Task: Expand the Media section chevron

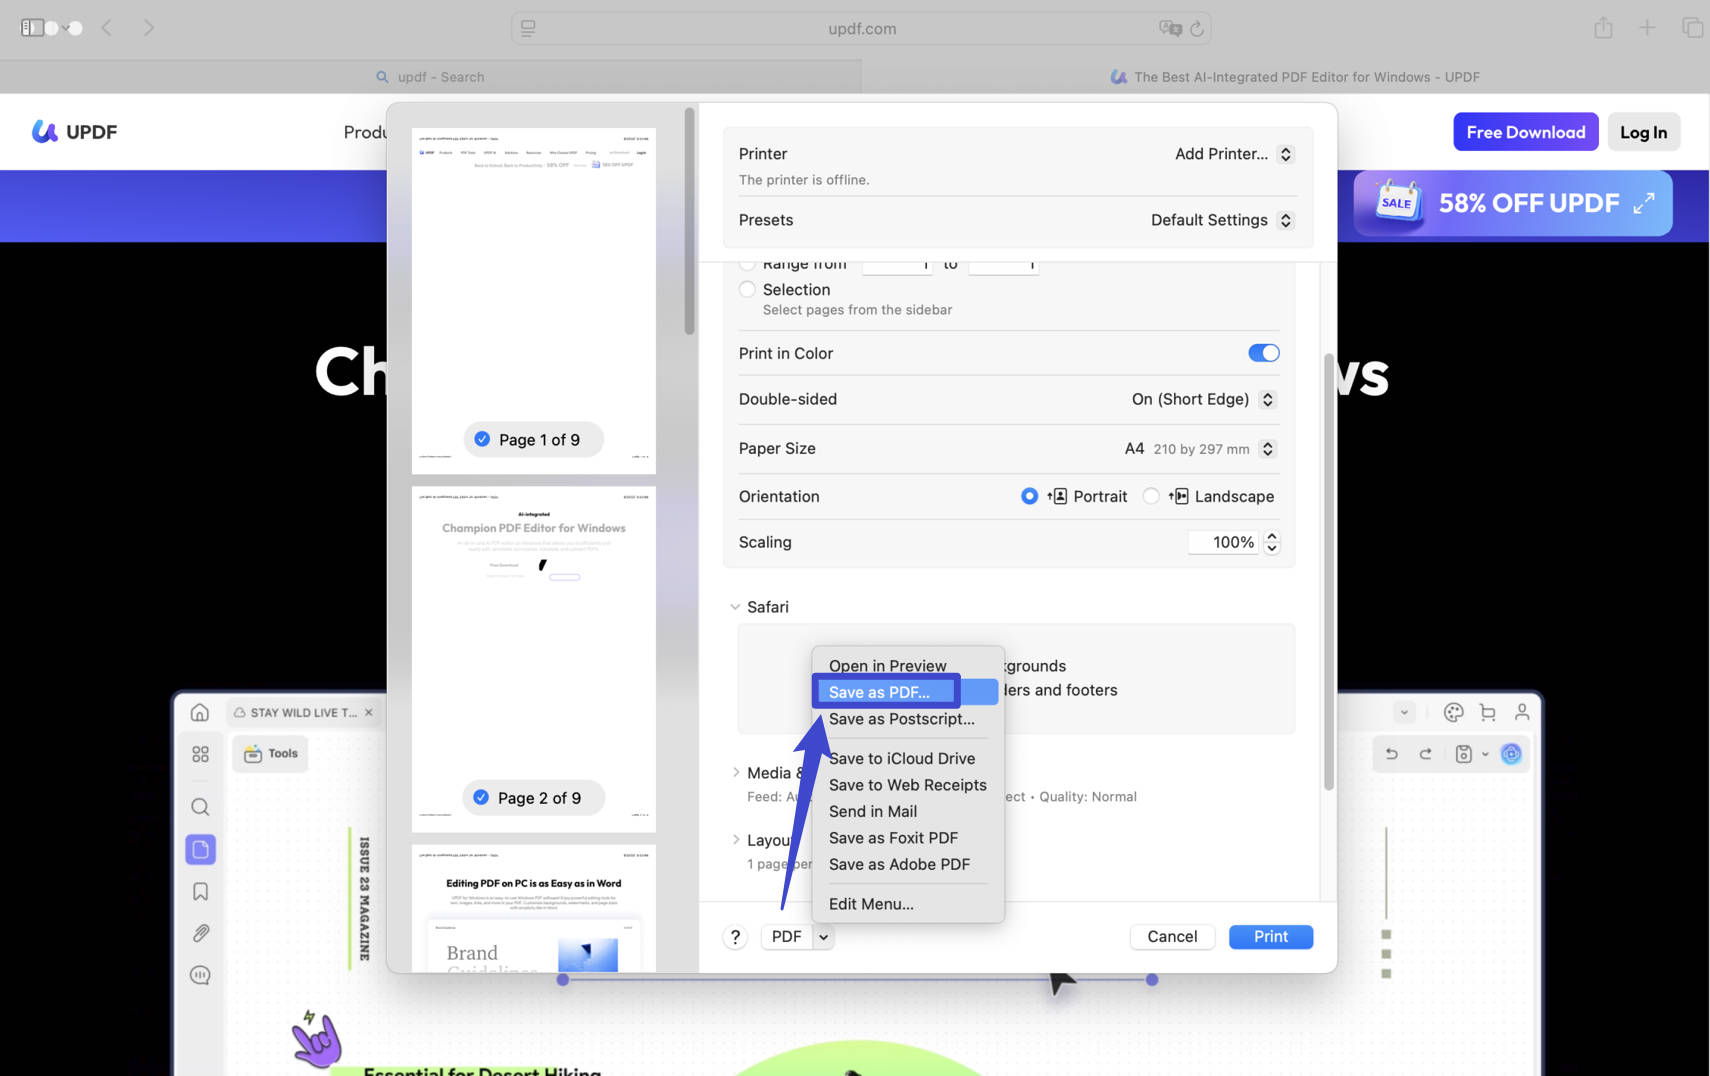Action: coord(735,773)
